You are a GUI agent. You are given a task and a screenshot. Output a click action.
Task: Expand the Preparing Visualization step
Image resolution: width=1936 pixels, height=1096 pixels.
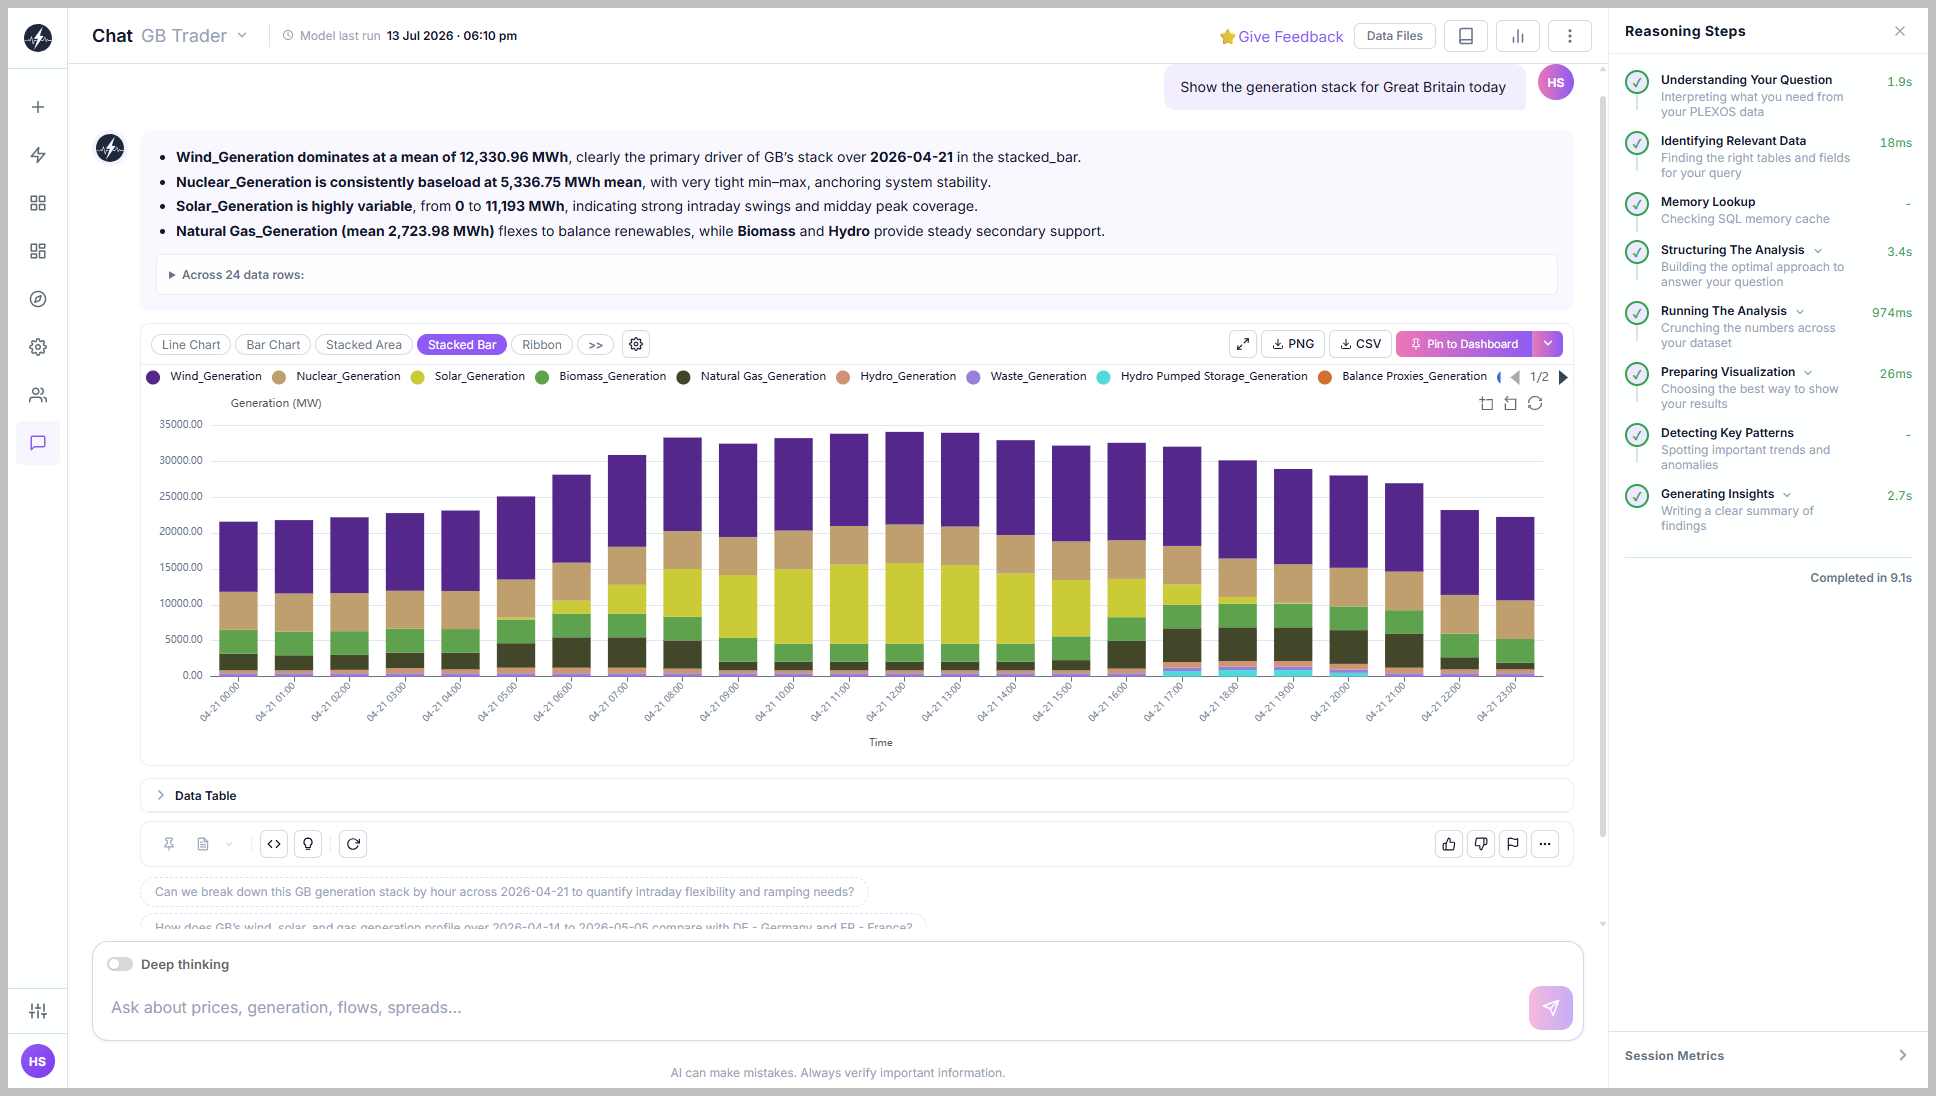(1808, 372)
